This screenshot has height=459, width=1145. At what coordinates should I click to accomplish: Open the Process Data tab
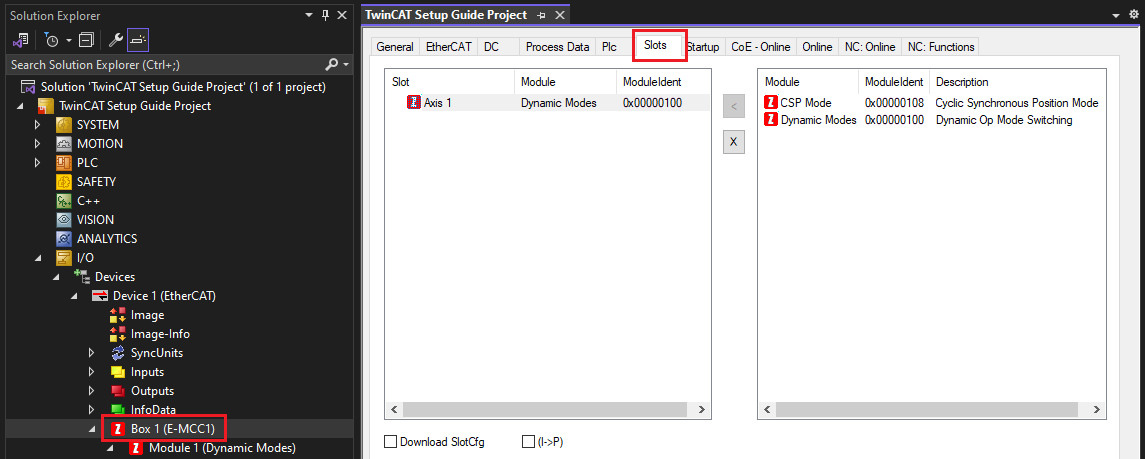(558, 47)
